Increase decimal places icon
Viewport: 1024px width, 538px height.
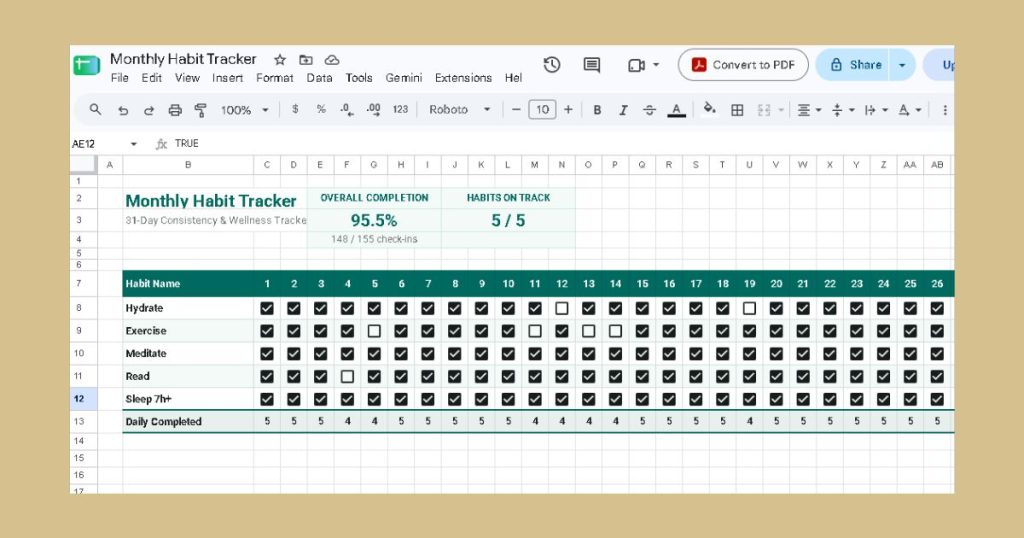tap(374, 110)
